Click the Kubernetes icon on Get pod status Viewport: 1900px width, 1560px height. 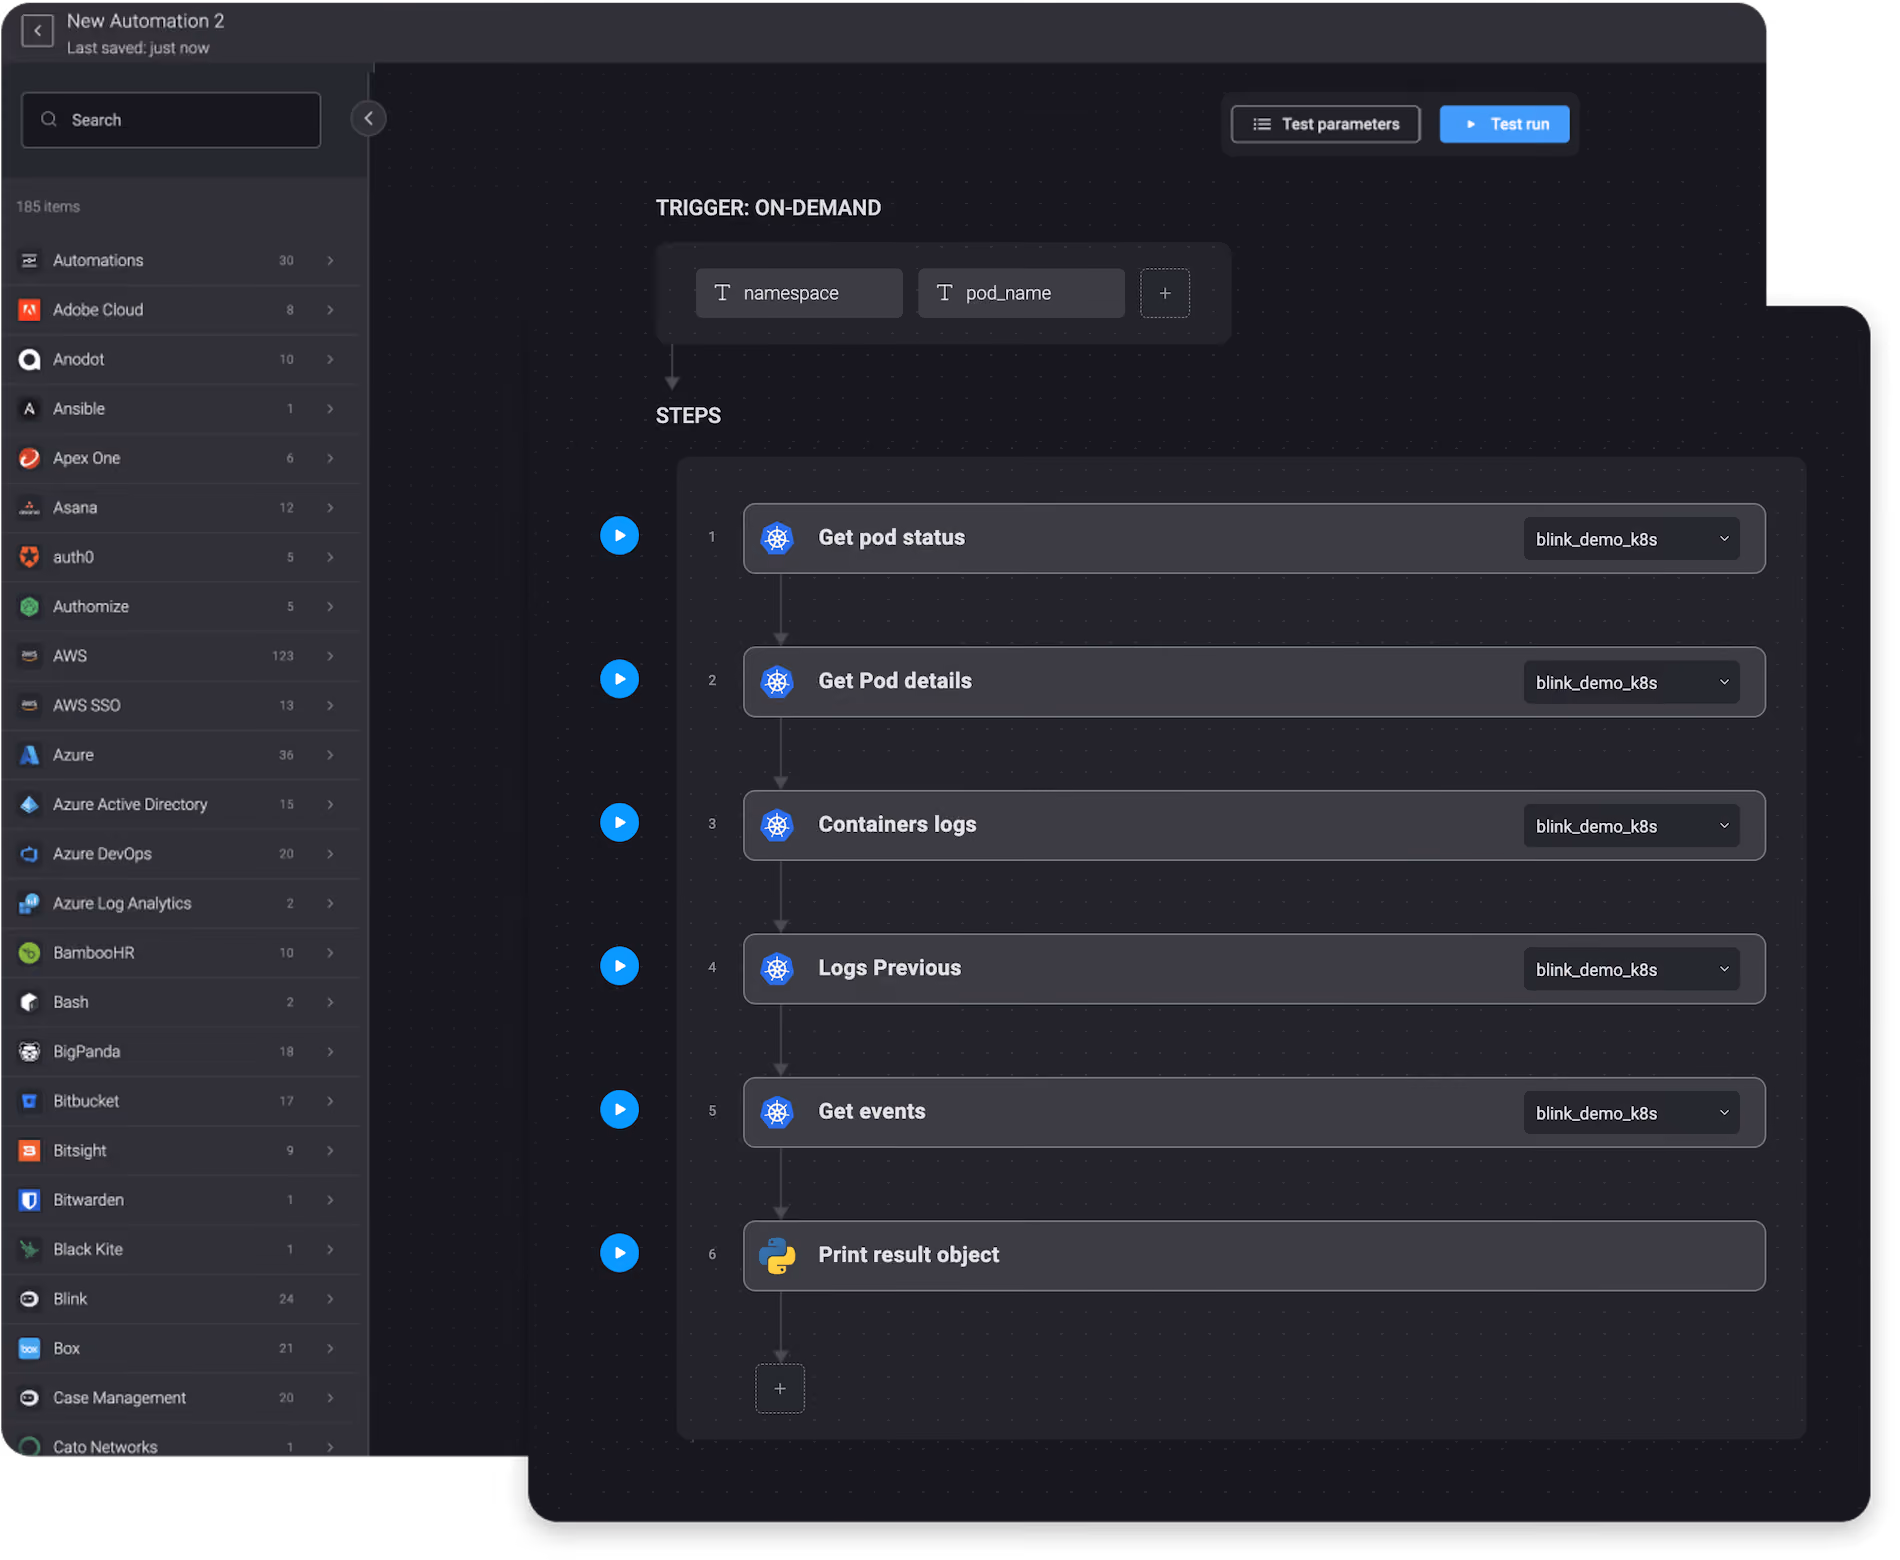coord(777,538)
